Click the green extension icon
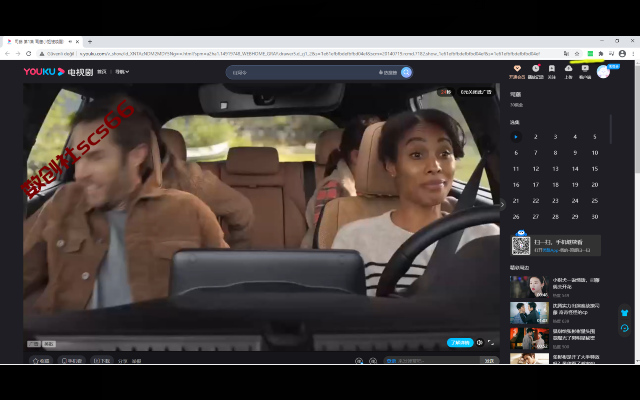640x400 pixels. 590,53
